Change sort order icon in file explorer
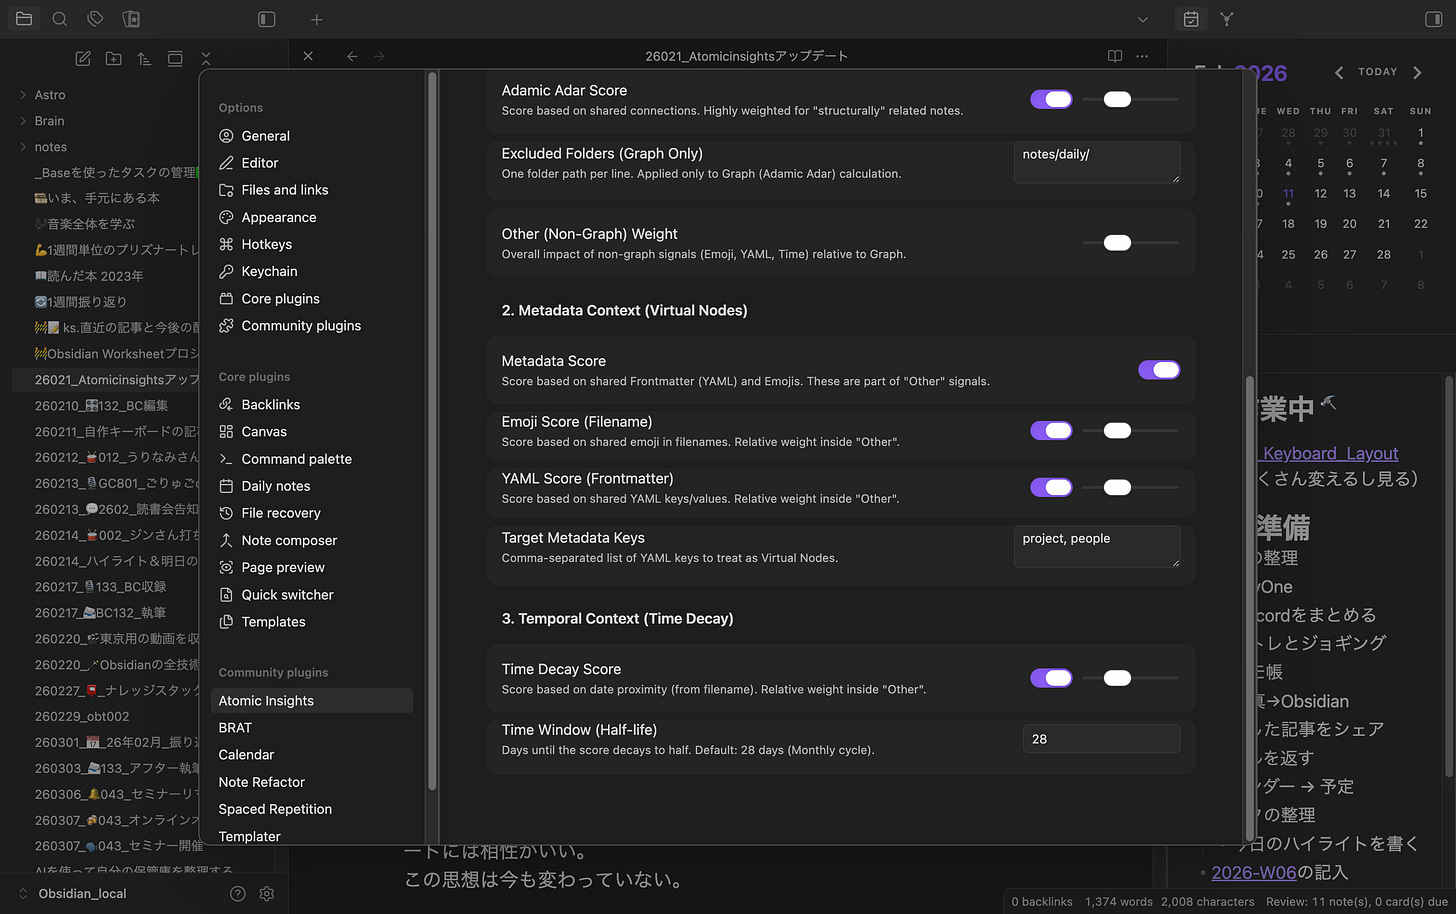The image size is (1456, 914). coord(144,59)
